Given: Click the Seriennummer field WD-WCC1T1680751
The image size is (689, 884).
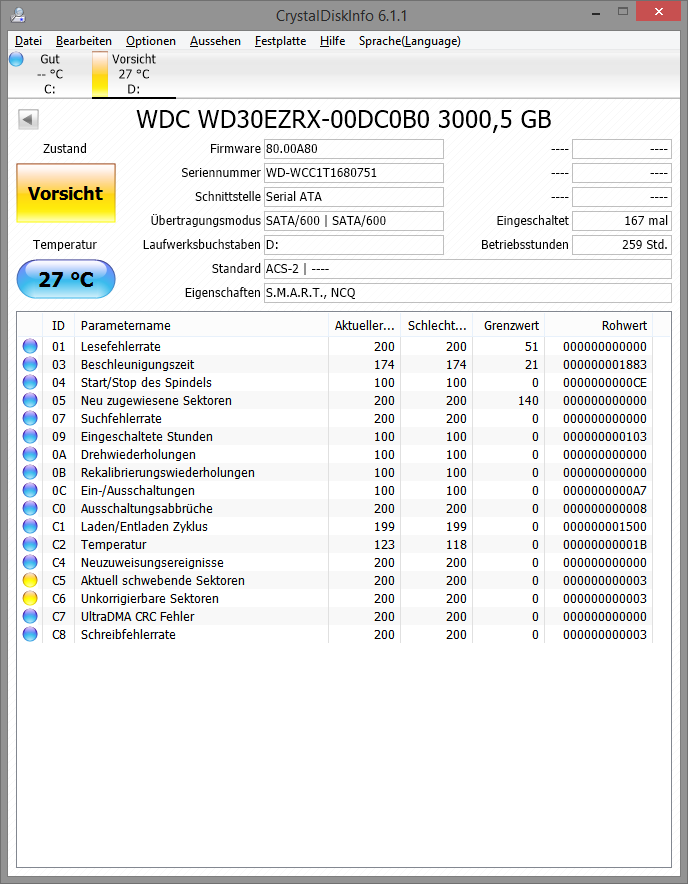Looking at the screenshot, I should (x=354, y=173).
